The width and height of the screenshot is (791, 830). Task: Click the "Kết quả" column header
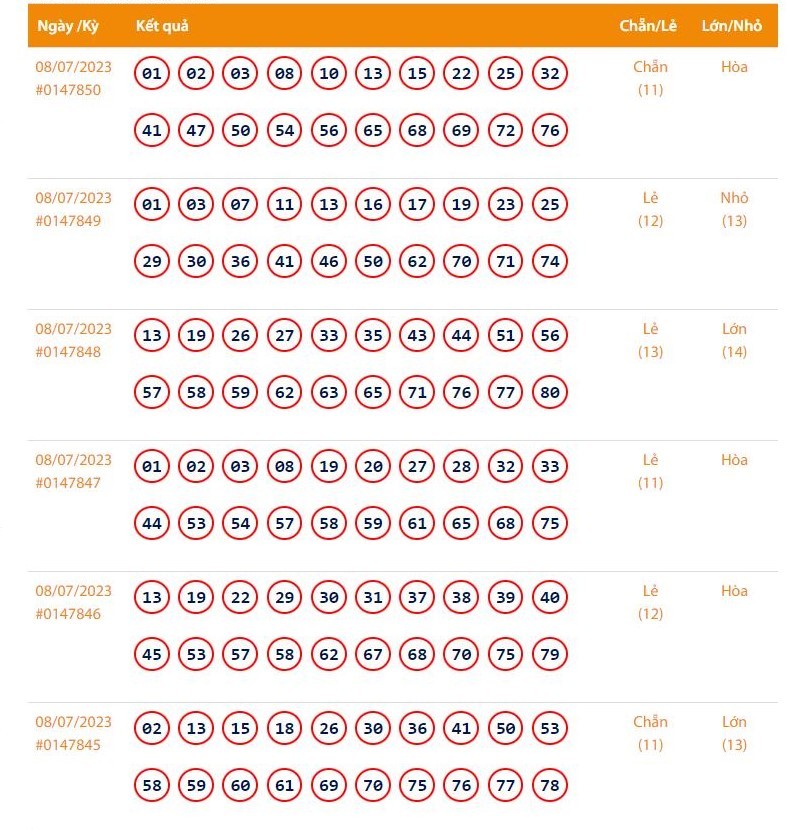point(162,26)
